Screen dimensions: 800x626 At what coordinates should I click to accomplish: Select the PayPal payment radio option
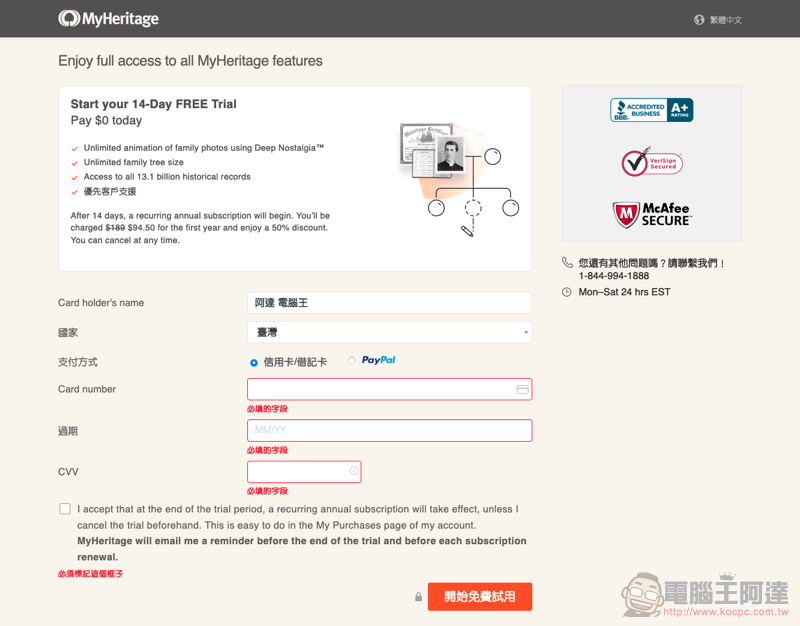pyautogui.click(x=352, y=360)
